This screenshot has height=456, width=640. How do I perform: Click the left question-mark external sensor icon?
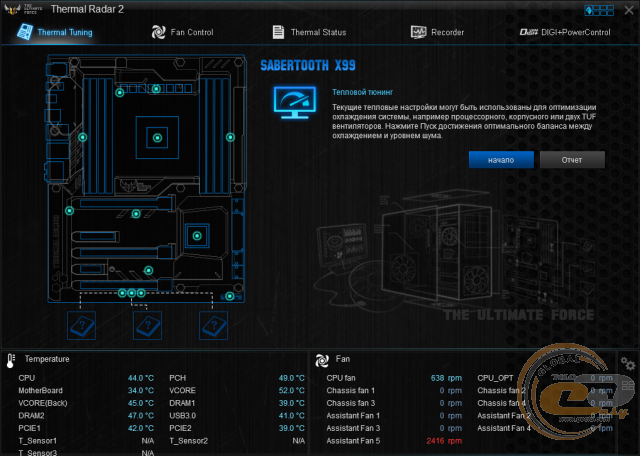[82, 325]
